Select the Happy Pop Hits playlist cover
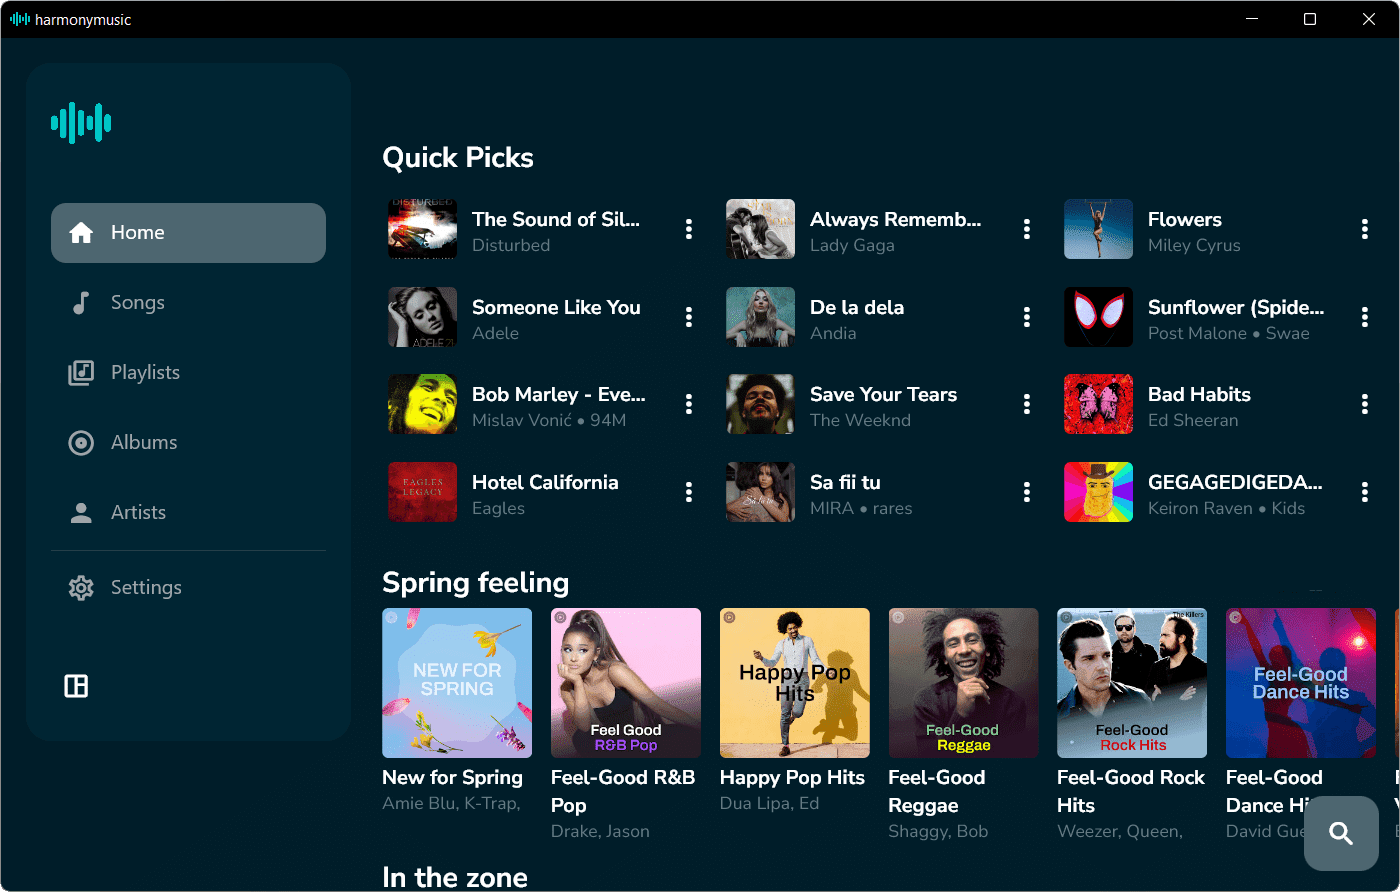Image resolution: width=1400 pixels, height=892 pixels. point(795,683)
